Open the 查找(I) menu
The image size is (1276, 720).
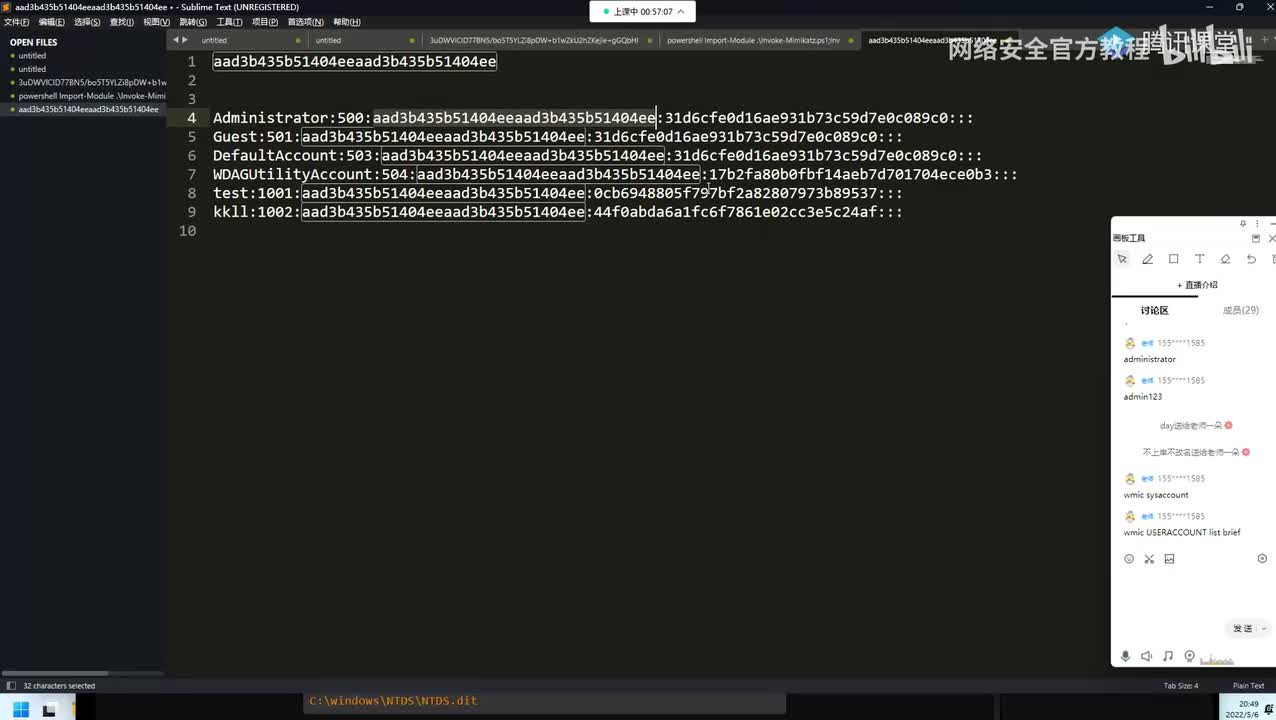coord(122,22)
